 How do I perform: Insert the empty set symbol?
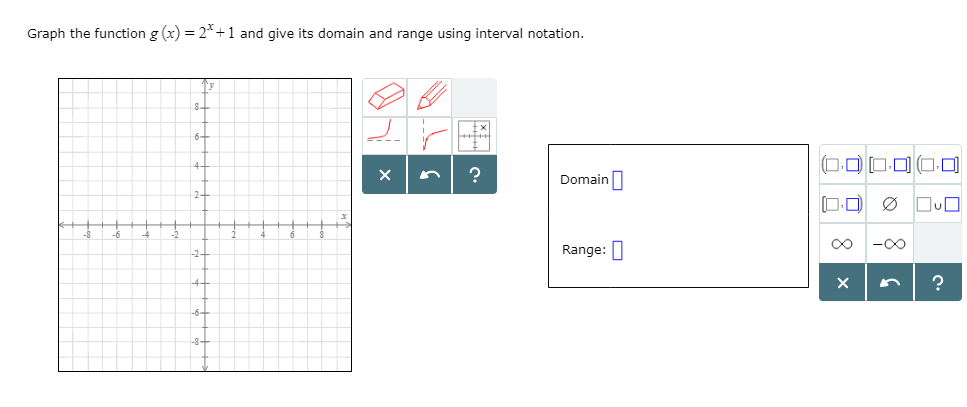coord(890,203)
